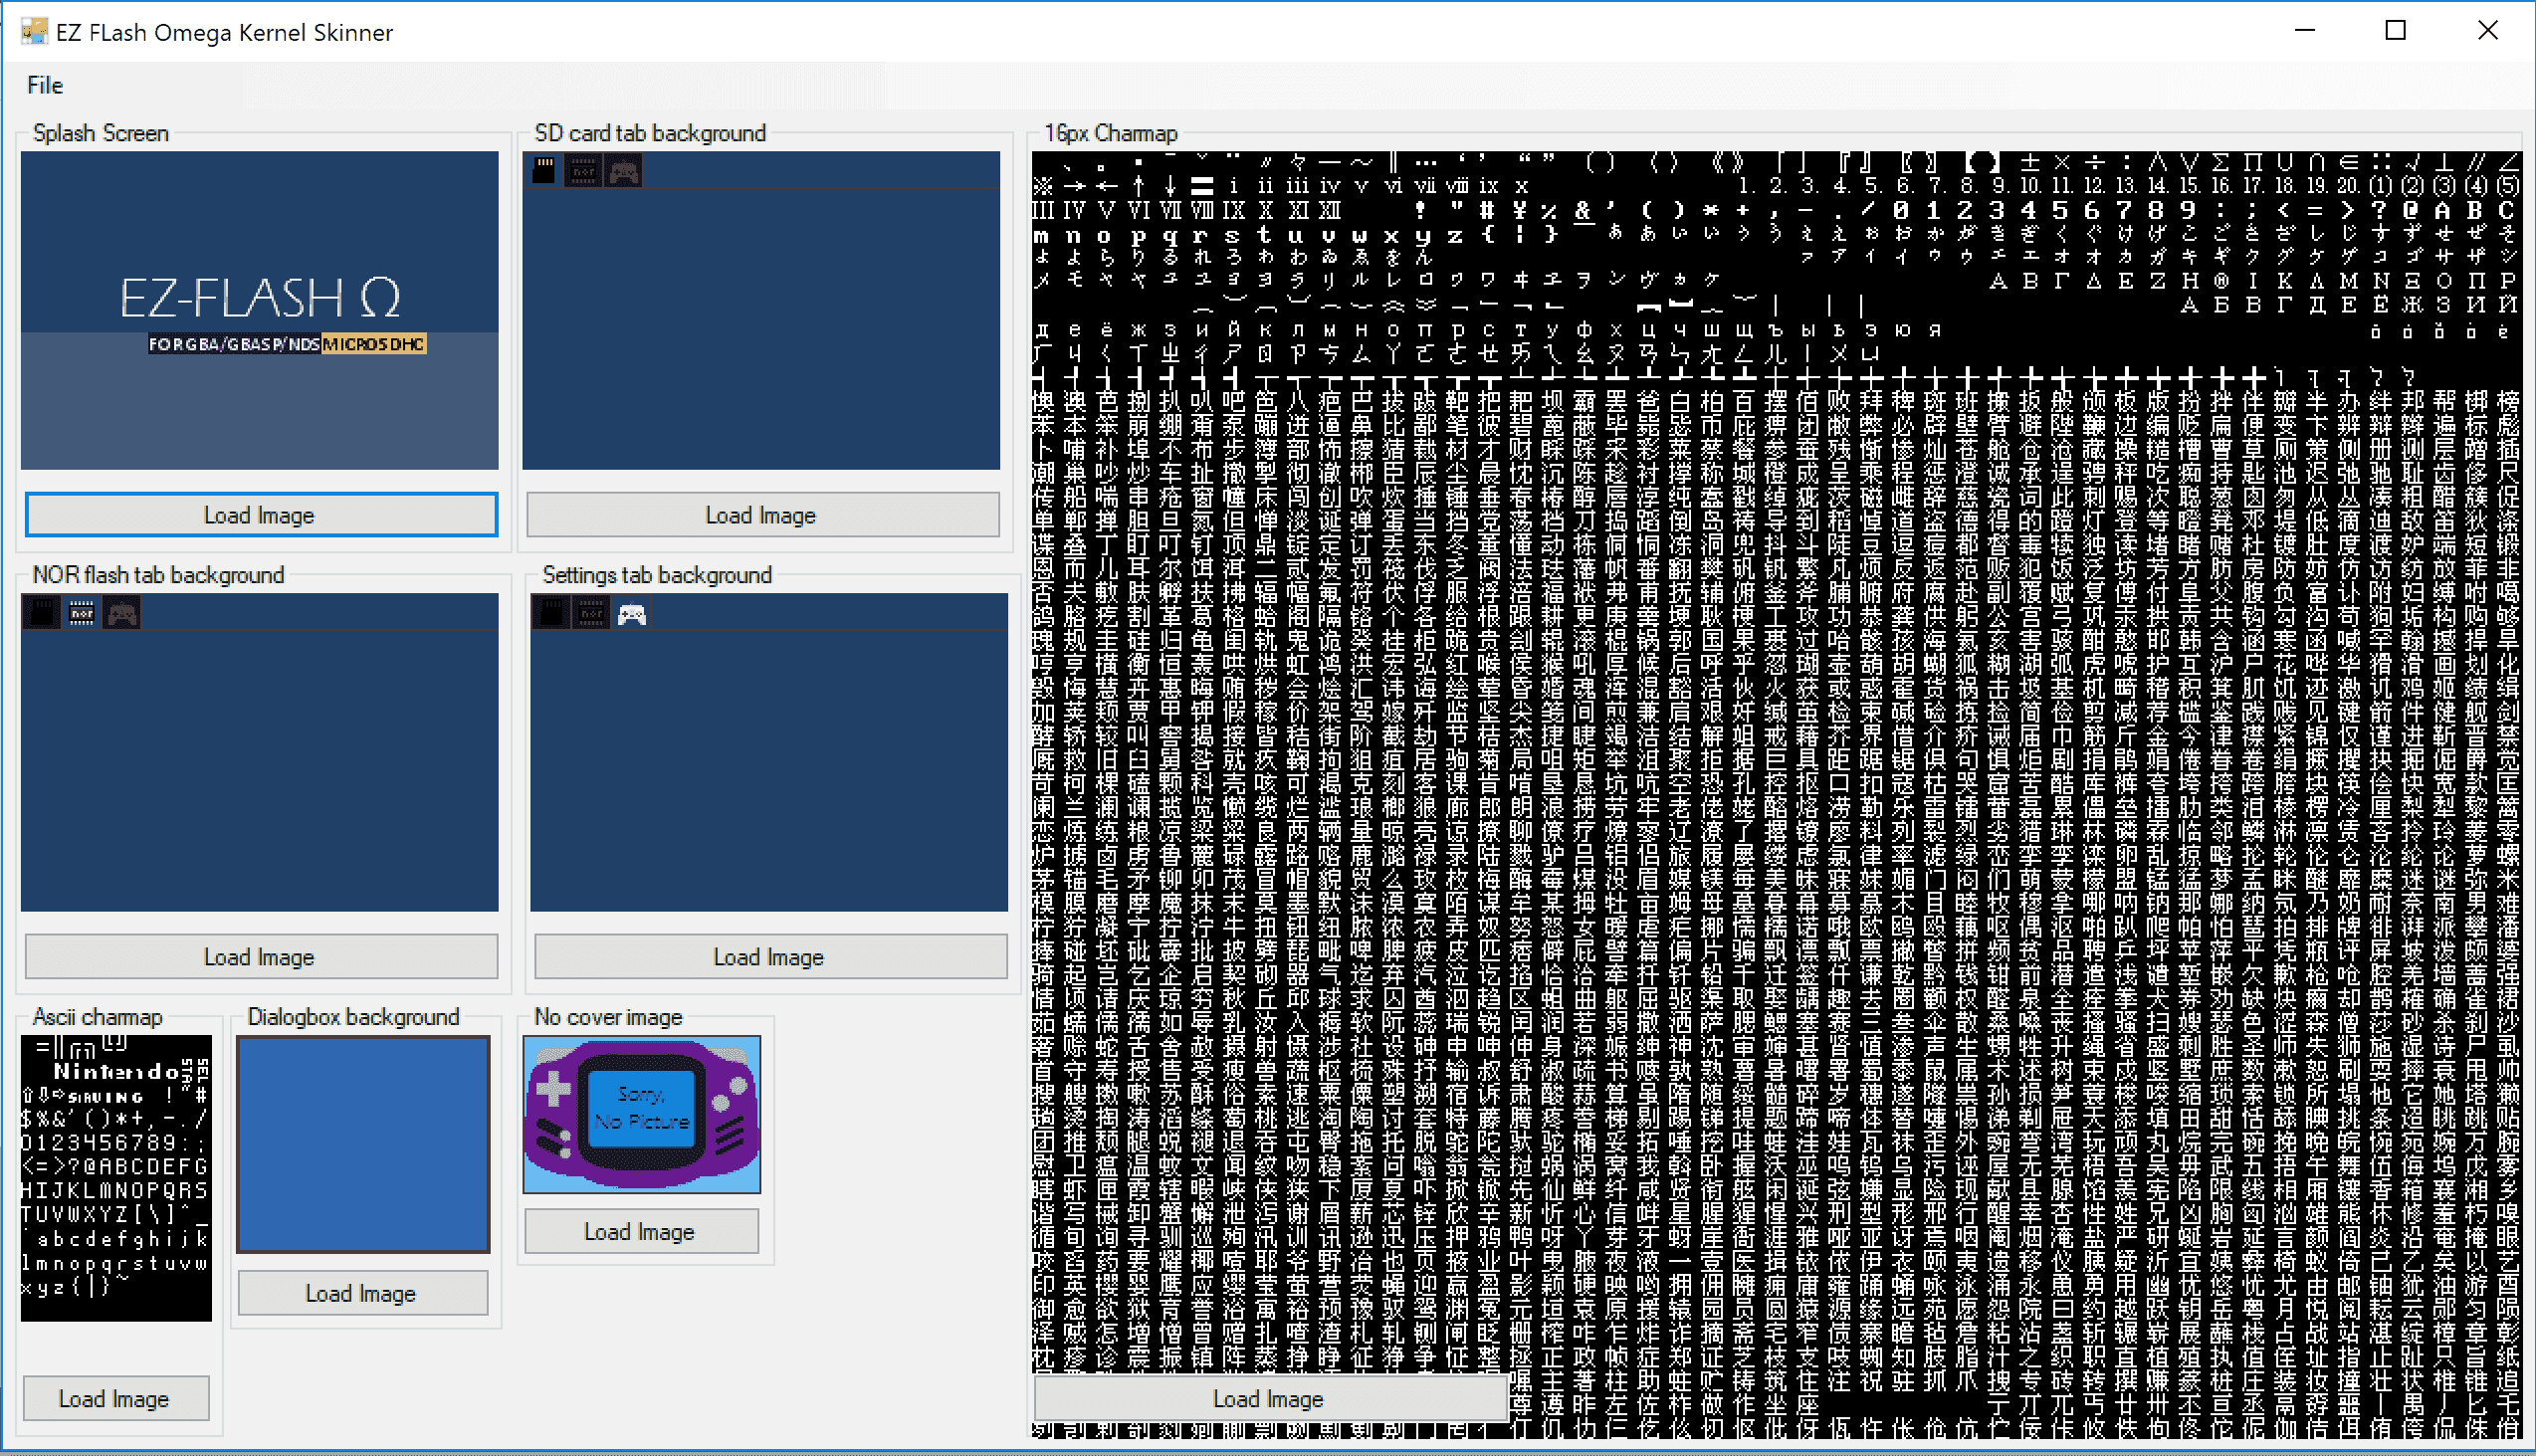The image size is (2536, 1456).
Task: Click the NOR chip icon in NOR flash preview
Action: pyautogui.click(x=82, y=613)
